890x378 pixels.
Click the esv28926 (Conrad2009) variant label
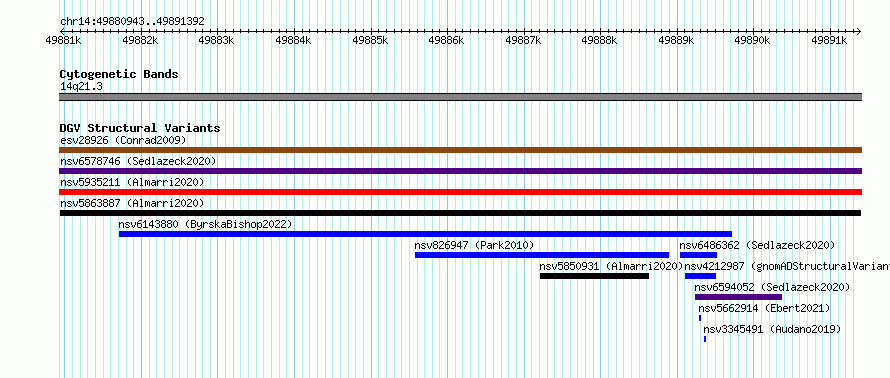(123, 140)
